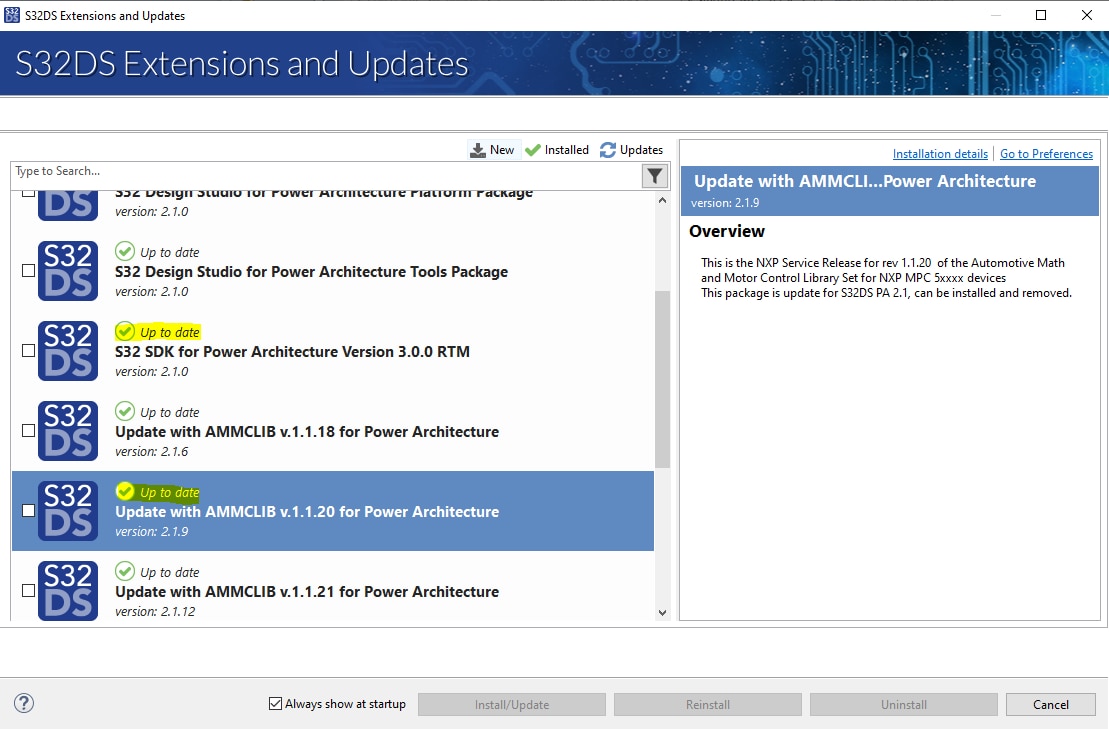Click S32DS logo of Tools Package entry
Image resolution: width=1109 pixels, height=729 pixels.
click(68, 271)
